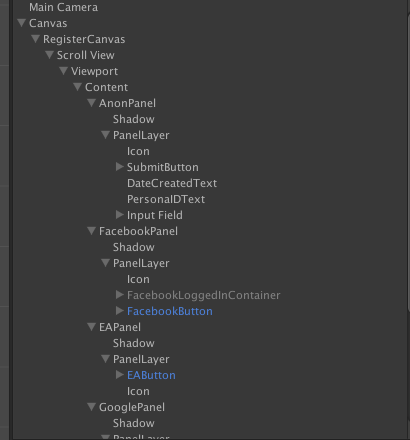This screenshot has width=410, height=440.
Task: Select the PersonalDText item
Action: 166,199
